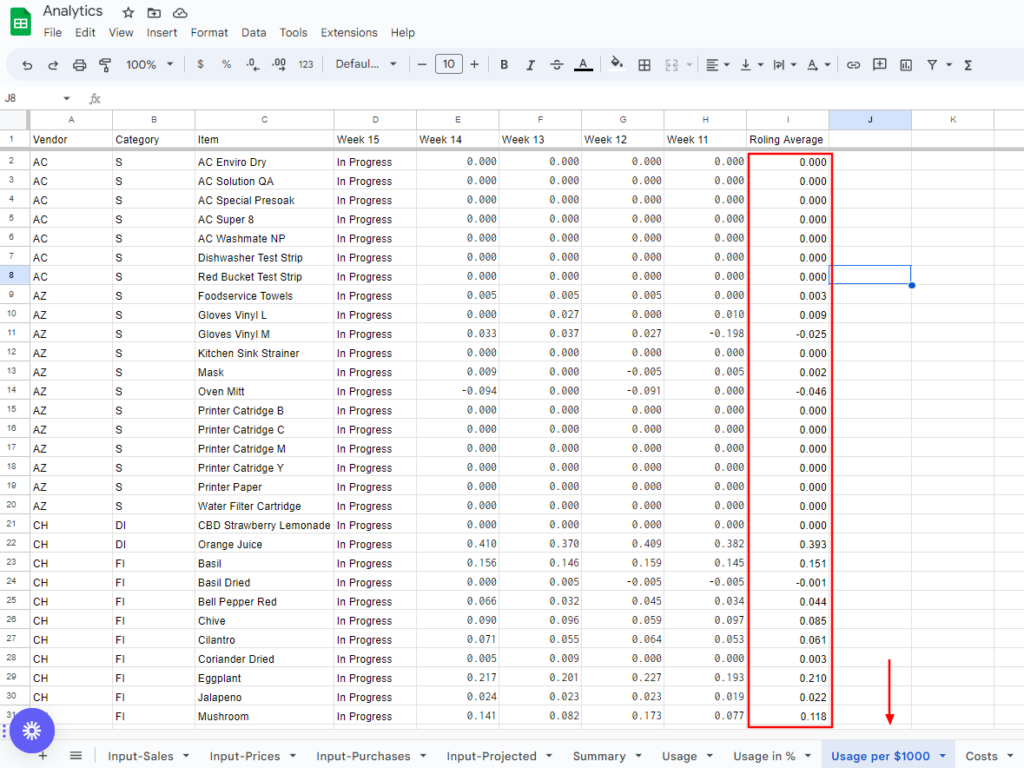1024x768 pixels.
Task: Click the insert link icon
Action: [x=853, y=64]
